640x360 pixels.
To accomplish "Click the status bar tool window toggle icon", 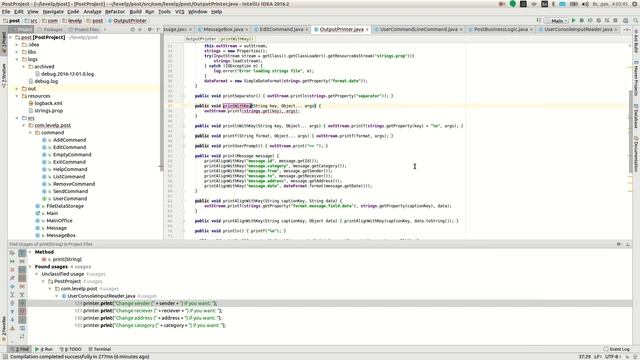I will [x=4, y=357].
